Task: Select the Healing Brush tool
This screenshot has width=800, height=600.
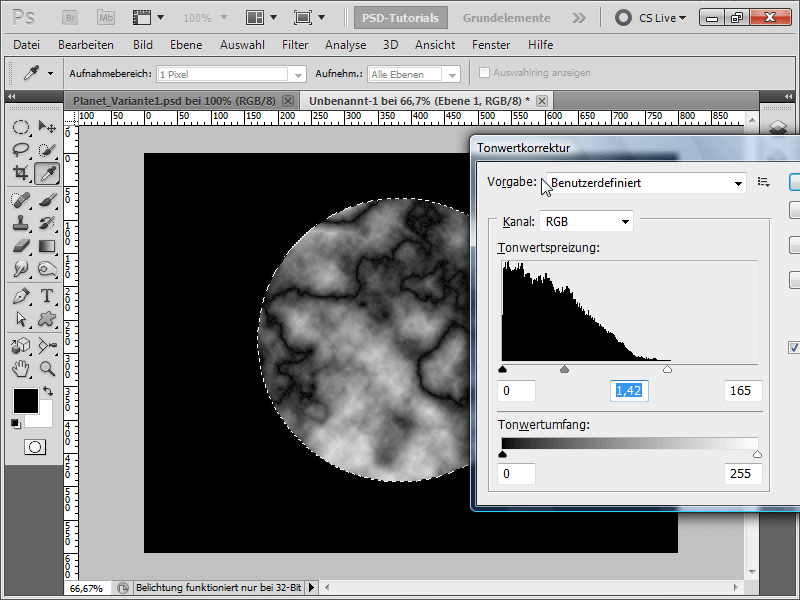Action: tap(20, 200)
